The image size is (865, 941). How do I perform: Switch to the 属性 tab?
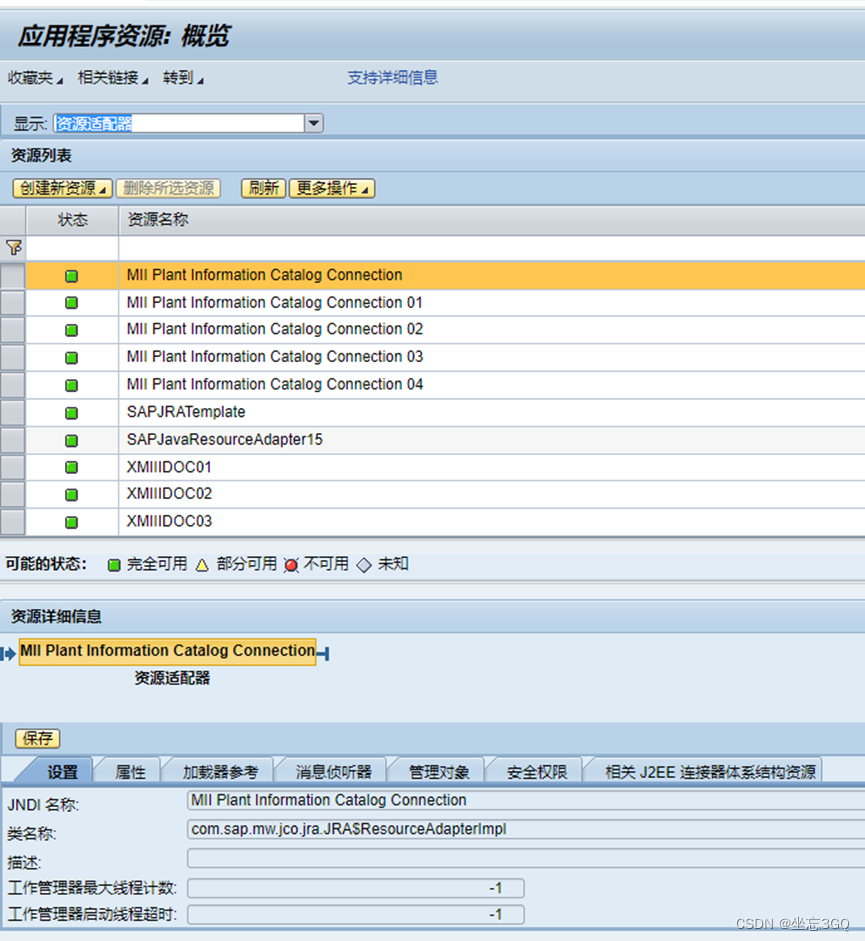(128, 770)
